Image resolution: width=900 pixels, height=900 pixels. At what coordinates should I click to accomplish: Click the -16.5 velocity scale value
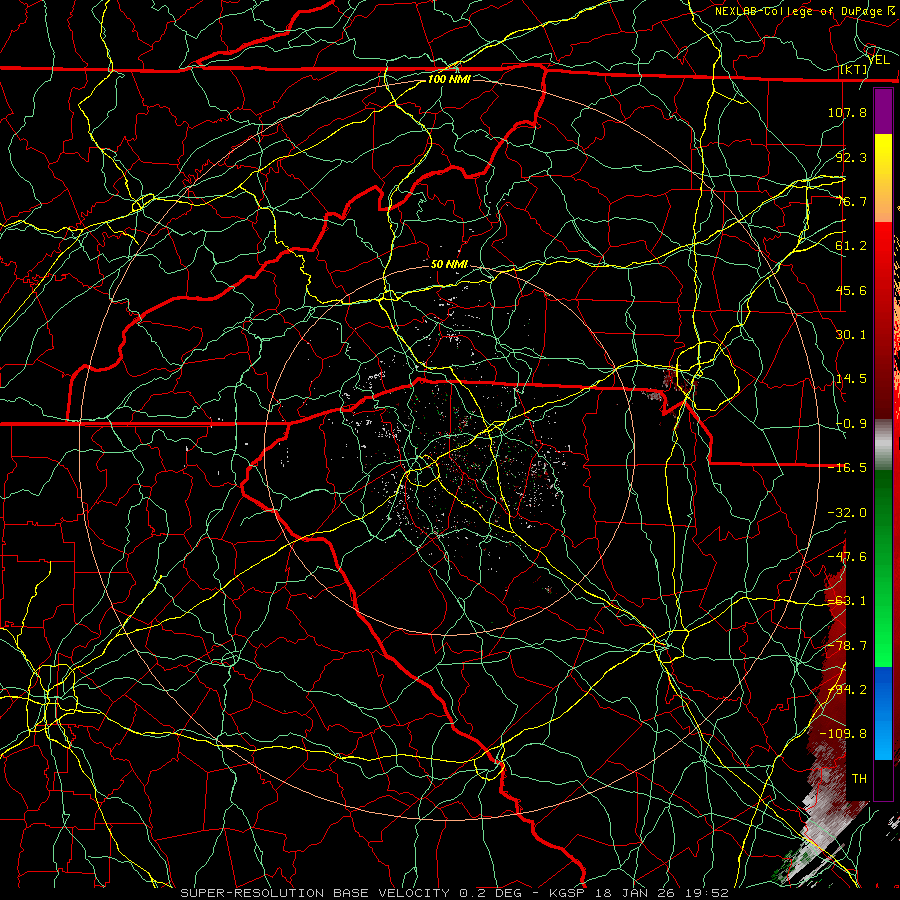[847, 468]
